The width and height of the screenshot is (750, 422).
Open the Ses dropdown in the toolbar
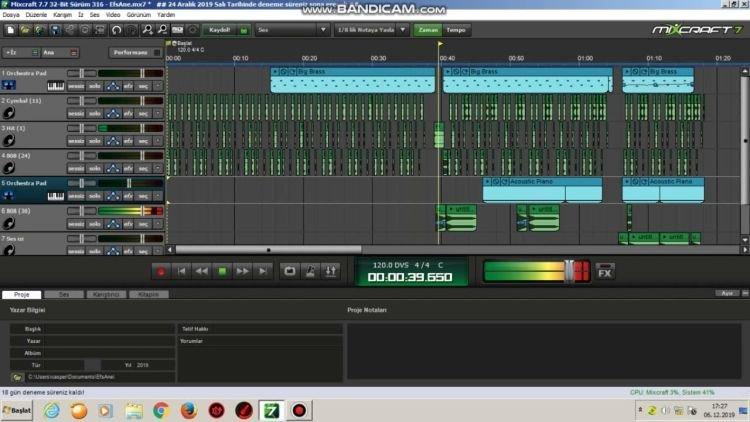[292, 30]
